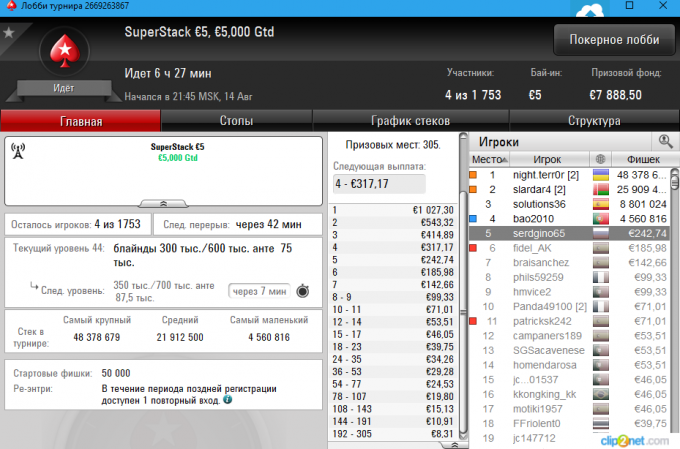Click solutions36's Spain flag icon
Screen dimensions: 680x449
pyautogui.click(x=601, y=204)
